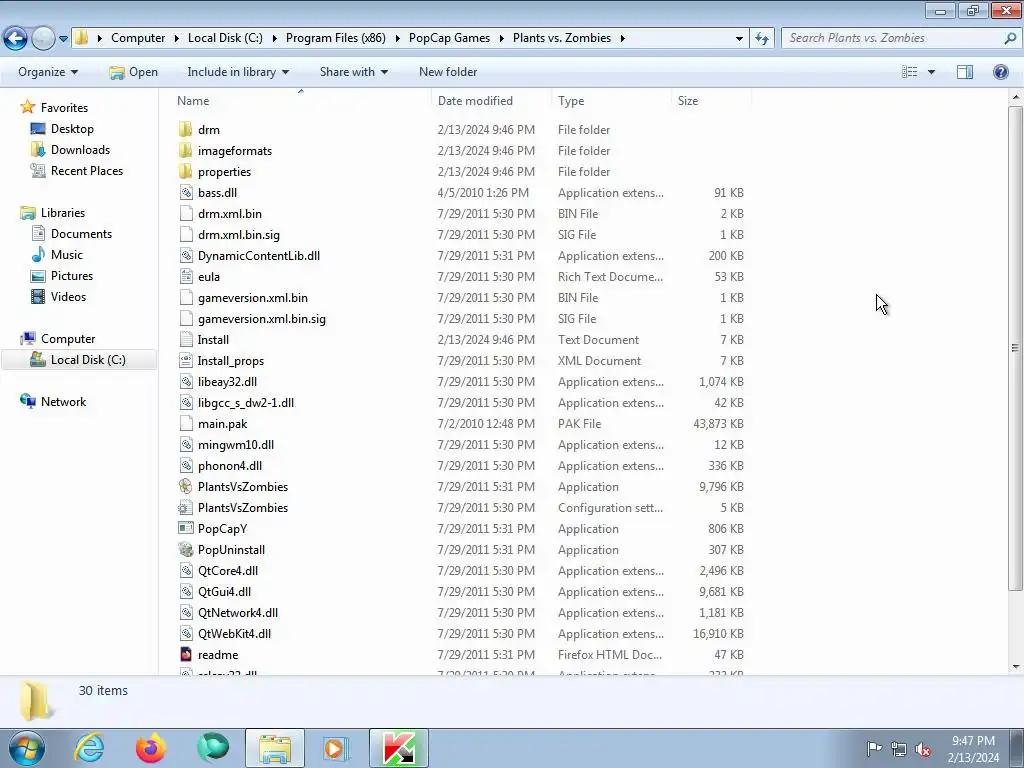The height and width of the screenshot is (768, 1024).
Task: Open the Pictures library
Action: coord(72,276)
